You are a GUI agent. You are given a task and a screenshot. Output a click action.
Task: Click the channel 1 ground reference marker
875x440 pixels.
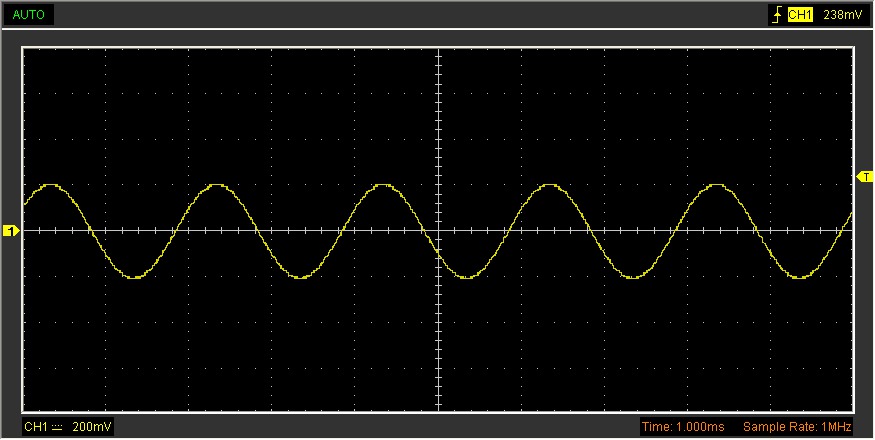11,232
